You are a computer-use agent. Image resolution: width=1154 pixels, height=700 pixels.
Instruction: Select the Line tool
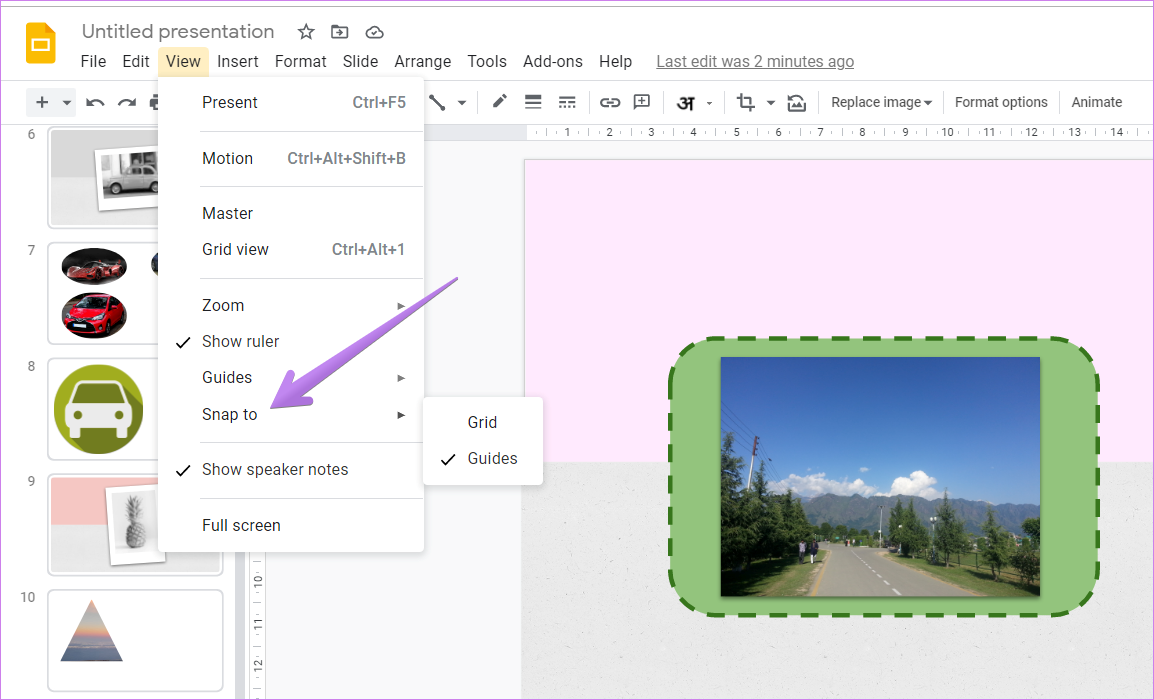[x=437, y=101]
